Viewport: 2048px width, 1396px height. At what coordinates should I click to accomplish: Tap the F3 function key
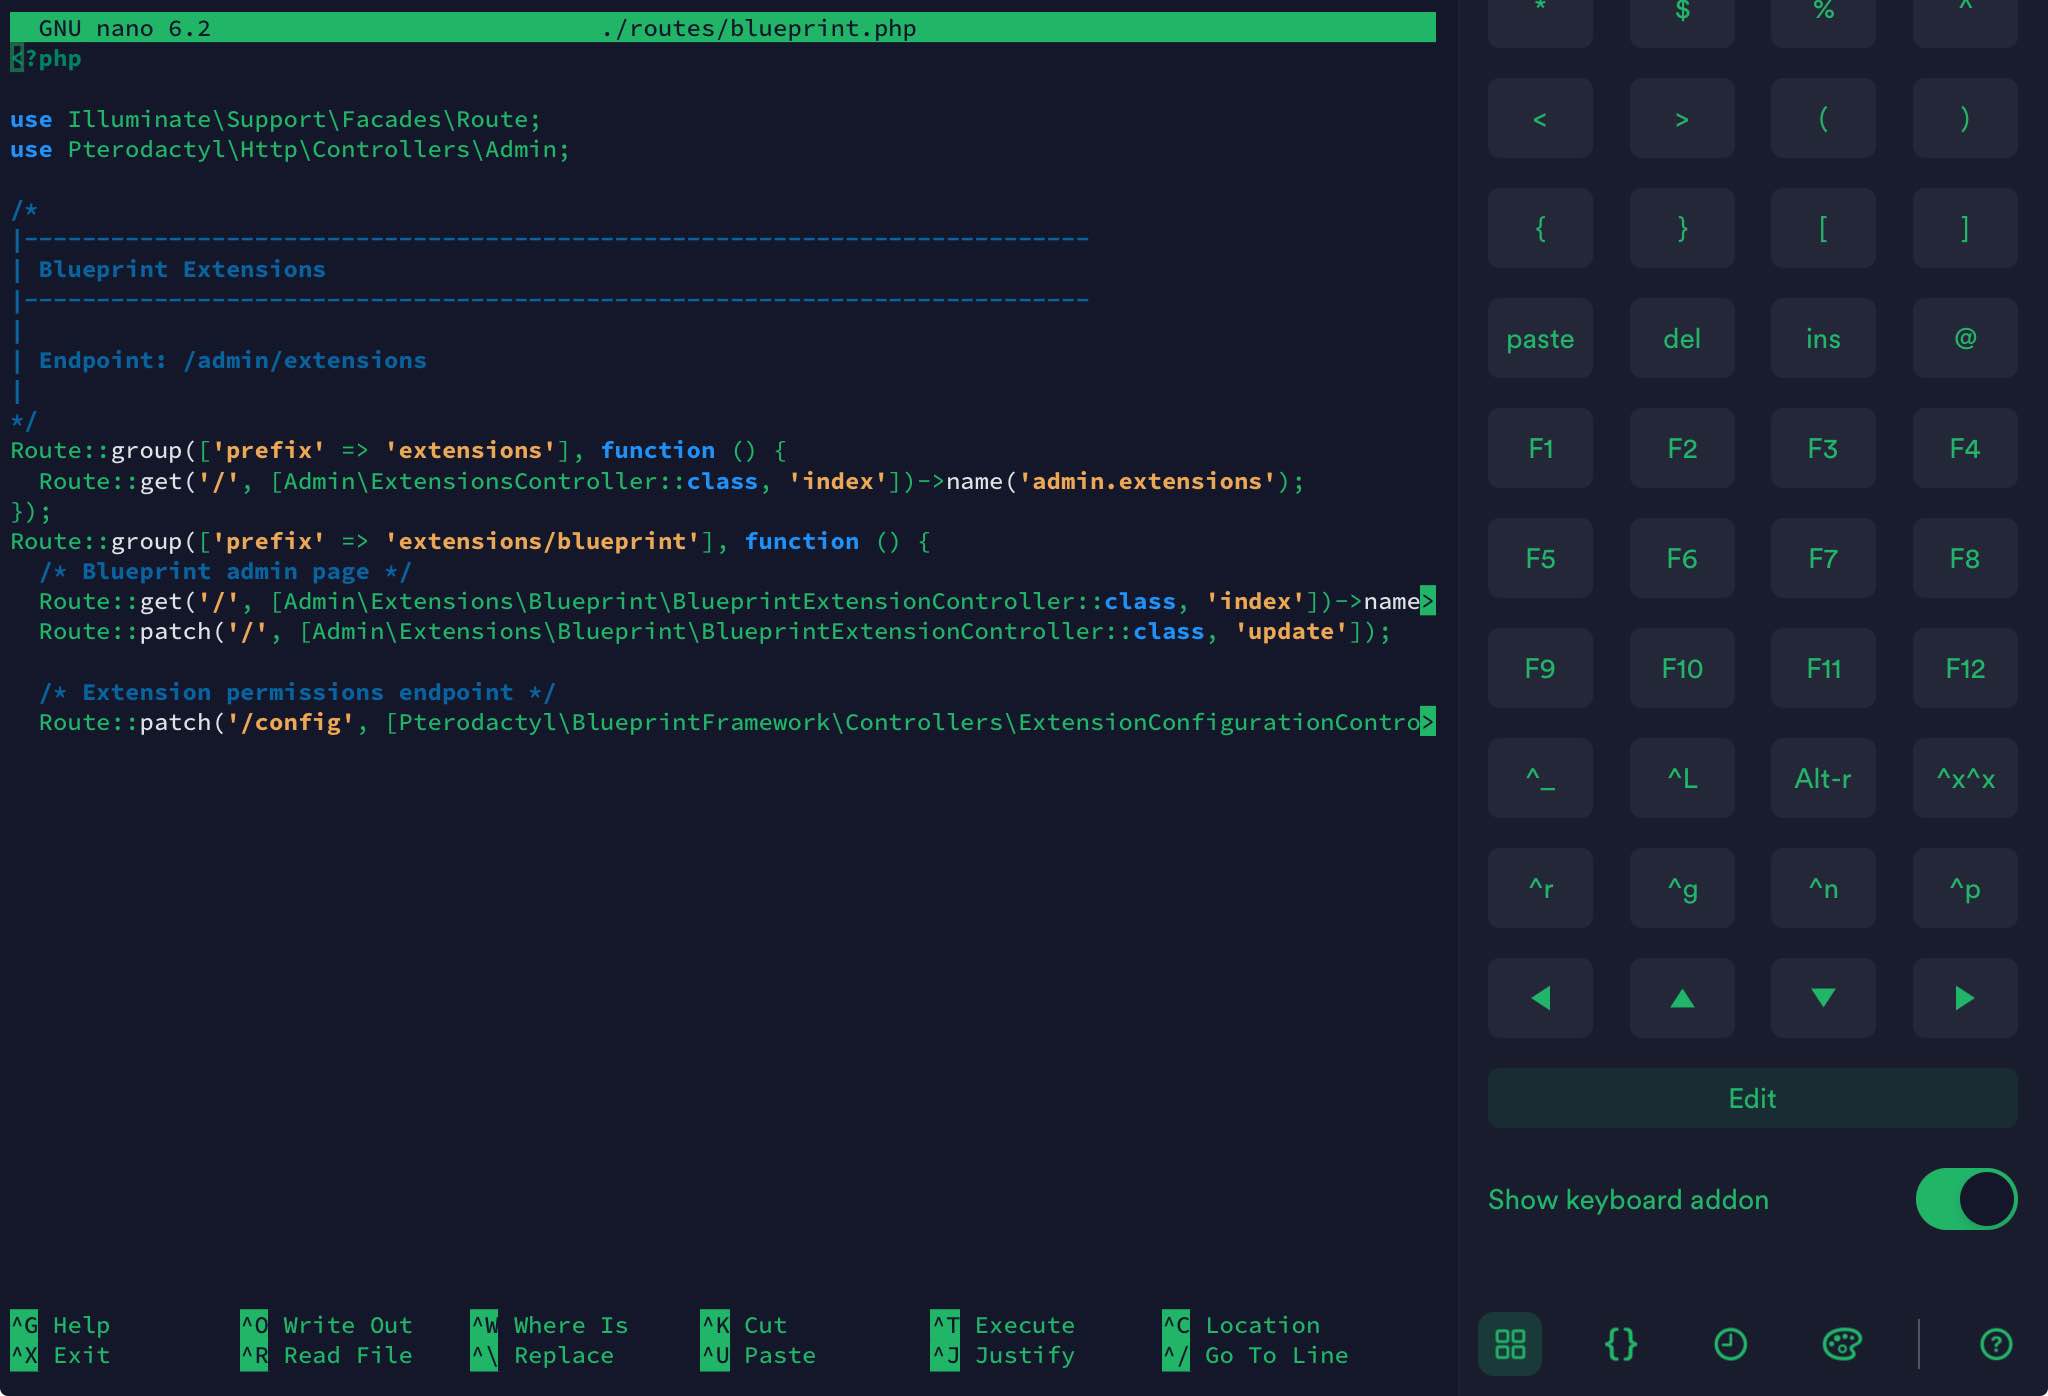(x=1823, y=448)
